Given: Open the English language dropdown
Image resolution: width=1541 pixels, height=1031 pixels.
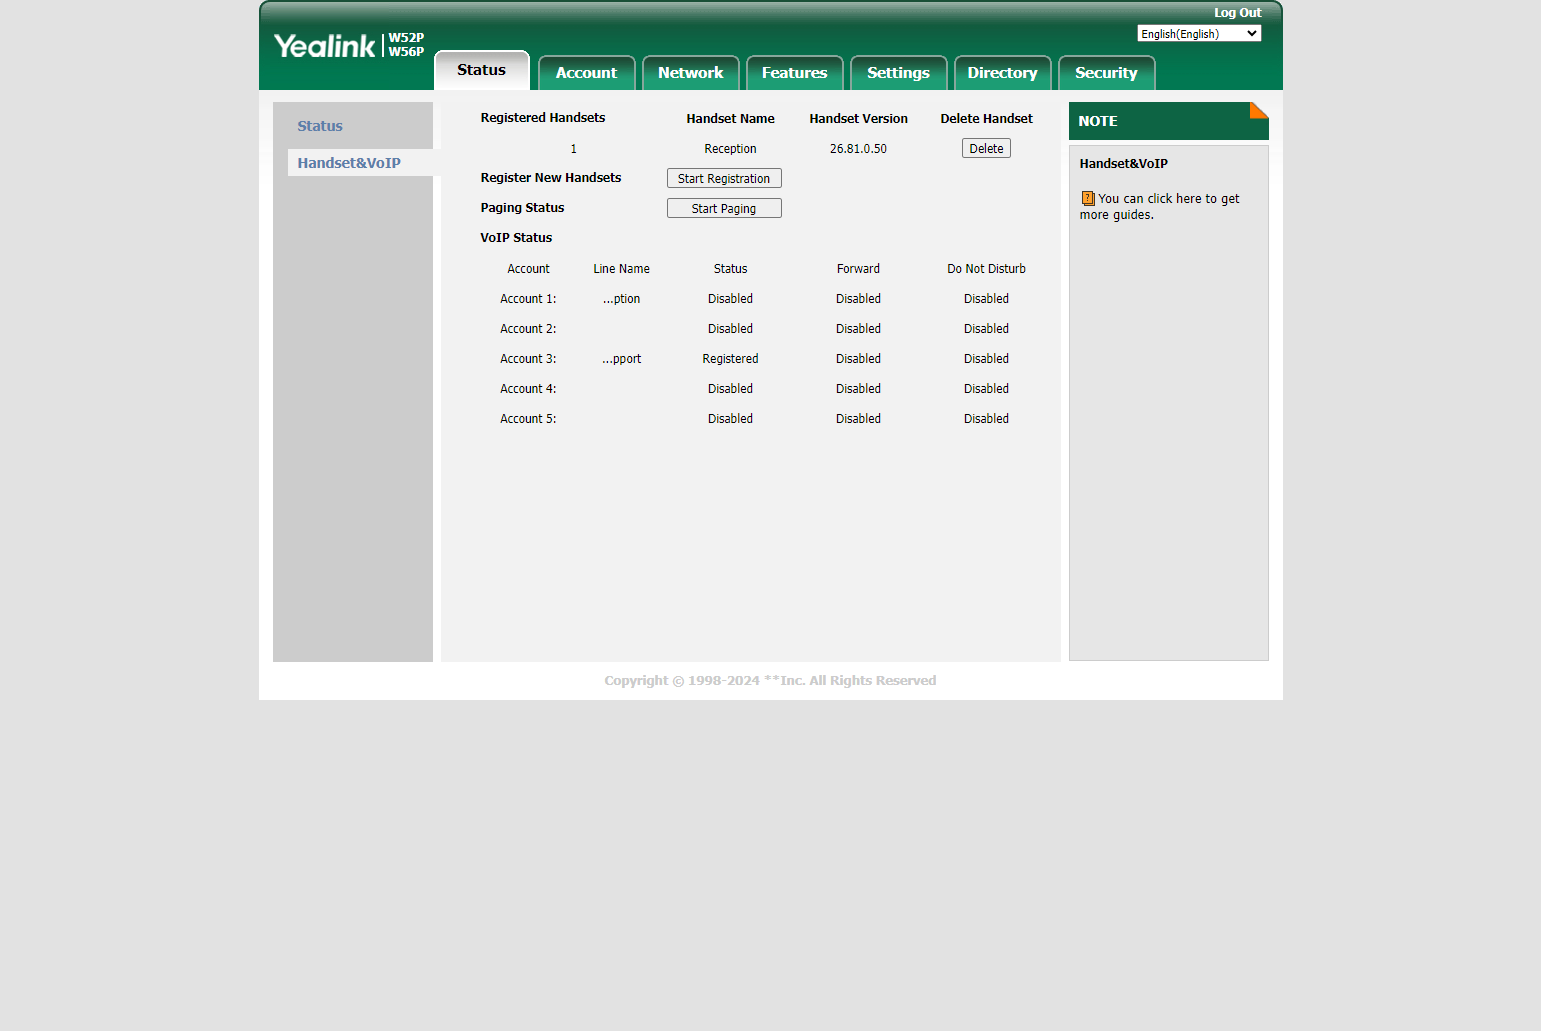Looking at the screenshot, I should tap(1199, 34).
